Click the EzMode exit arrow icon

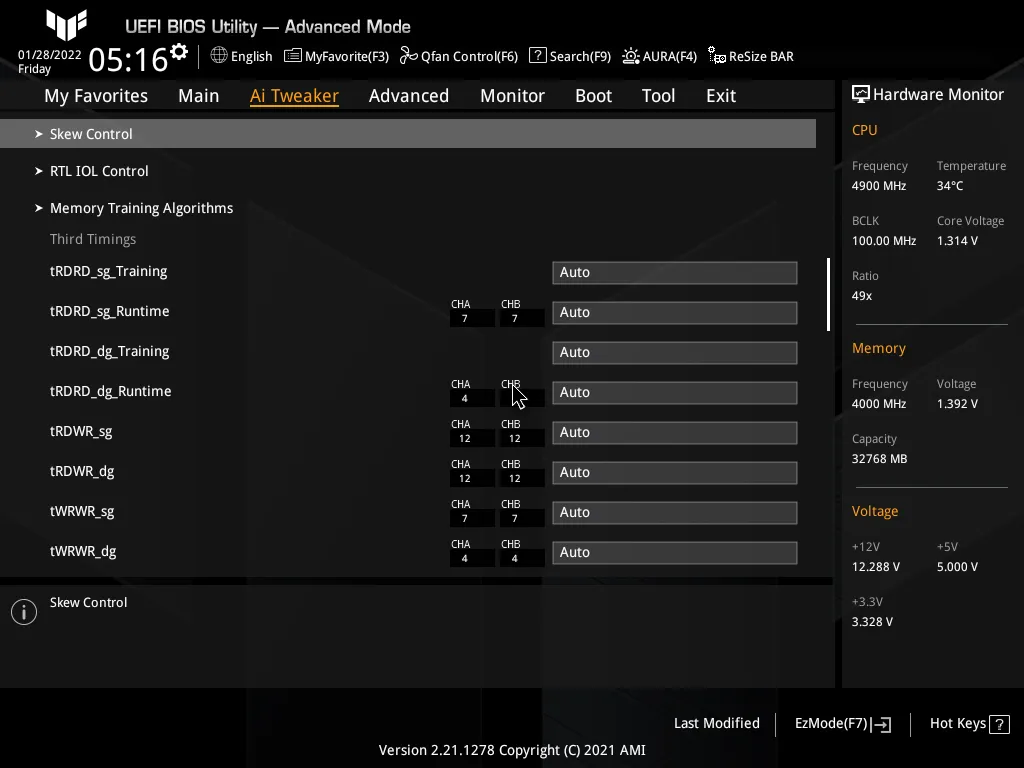881,724
